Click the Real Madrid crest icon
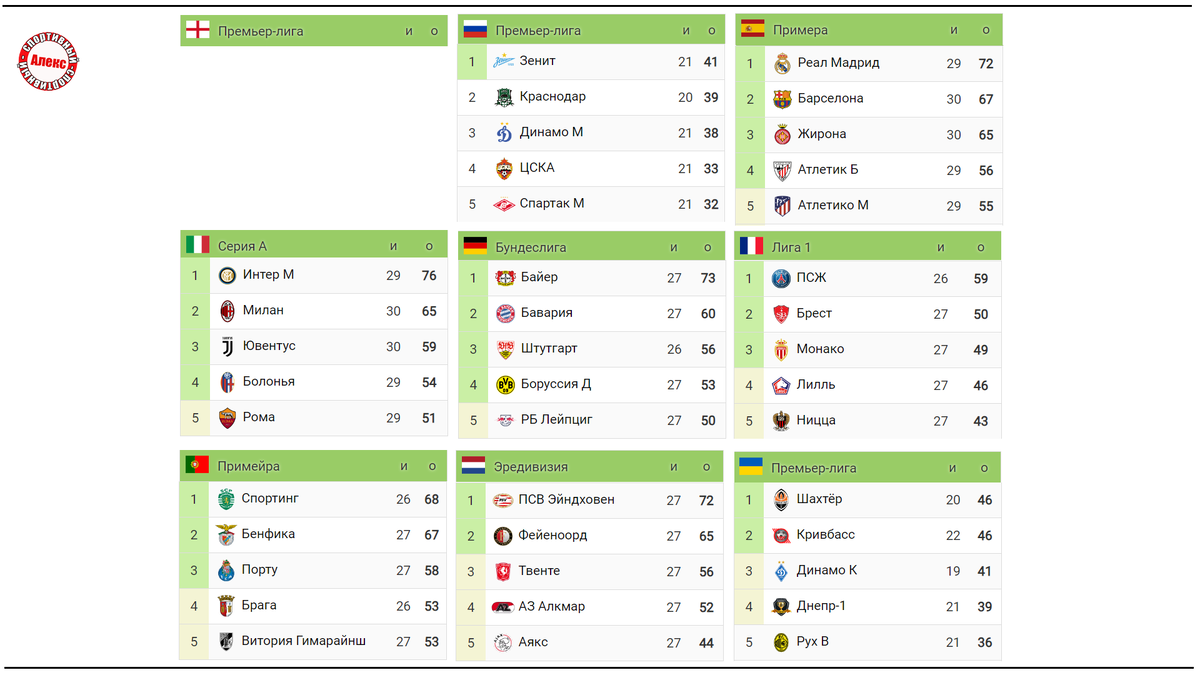The image size is (1200, 675). [x=782, y=63]
